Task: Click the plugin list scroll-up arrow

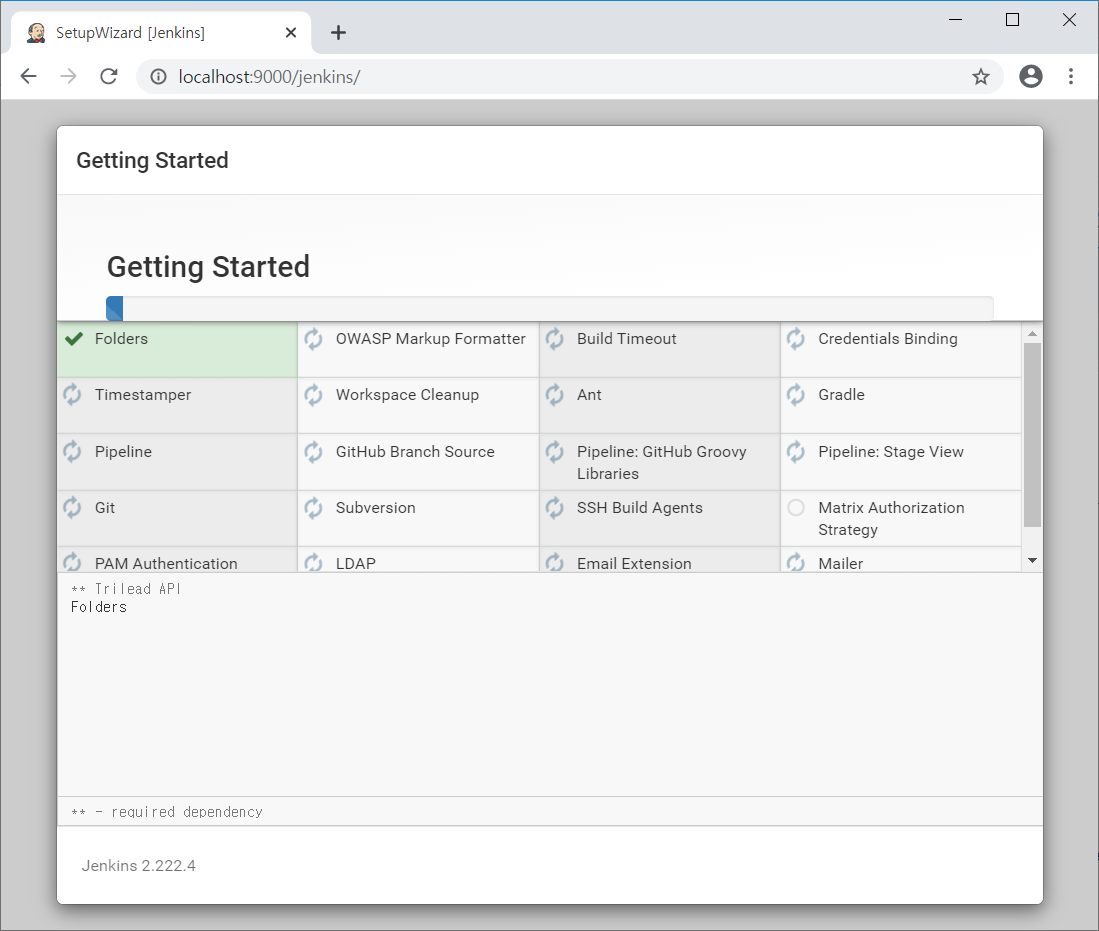Action: click(x=1032, y=334)
